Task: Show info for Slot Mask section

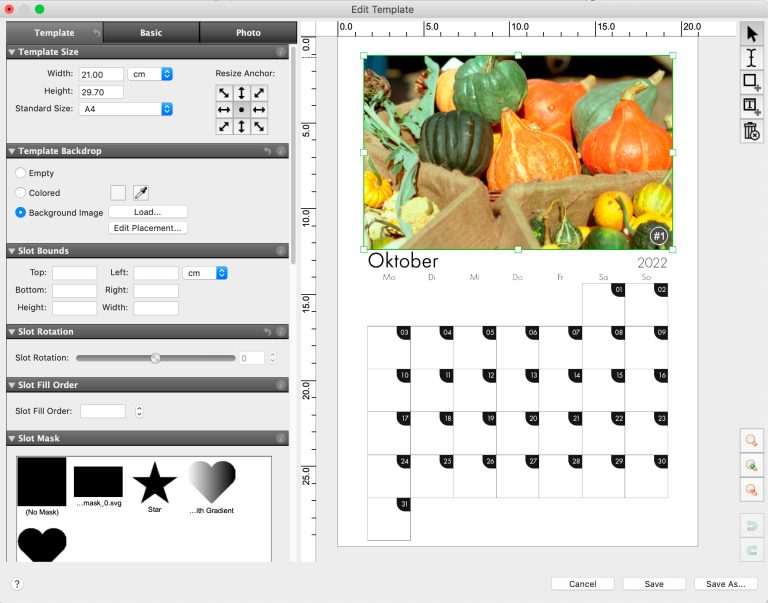Action: click(281, 438)
